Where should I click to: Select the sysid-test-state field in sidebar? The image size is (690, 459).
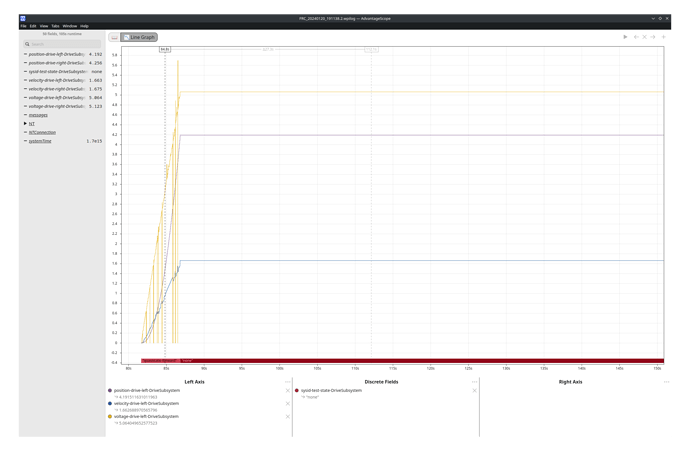click(x=58, y=72)
